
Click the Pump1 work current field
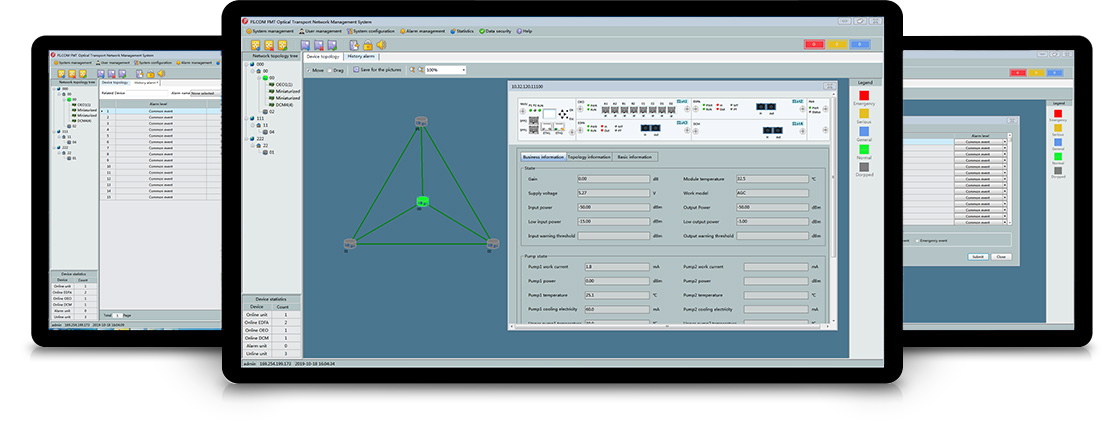click(617, 267)
